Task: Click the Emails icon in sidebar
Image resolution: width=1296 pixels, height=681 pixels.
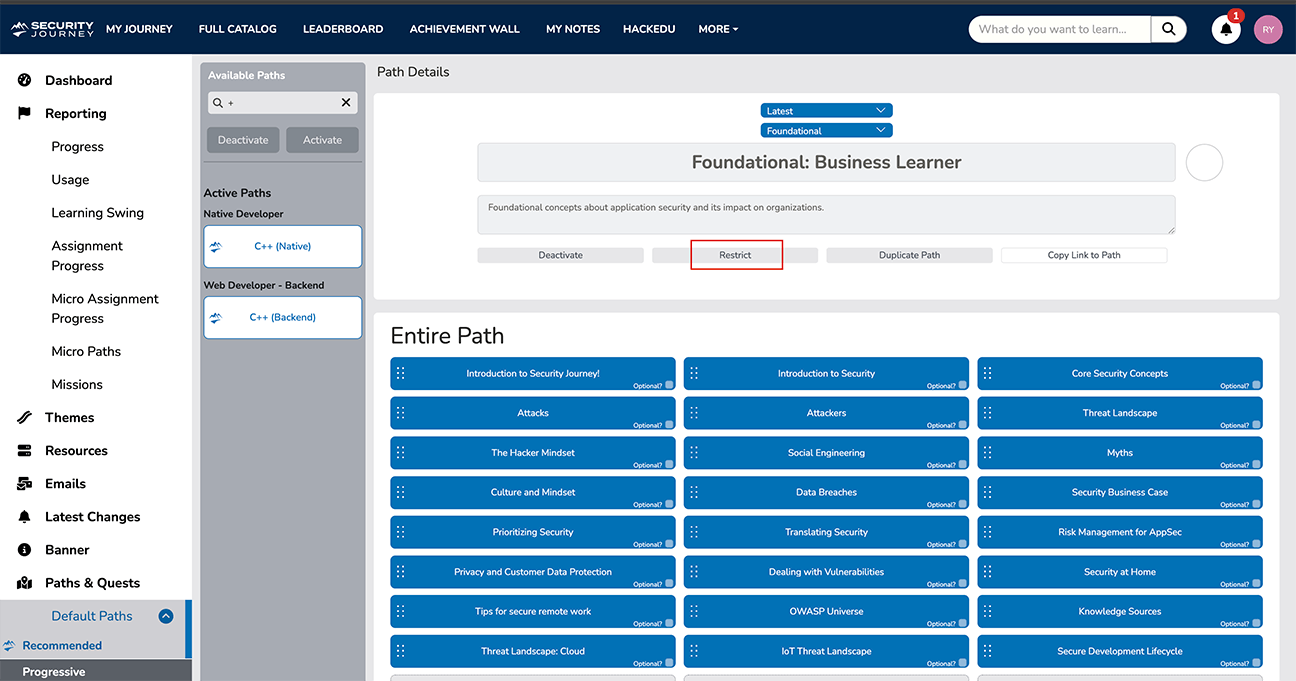Action: [25, 484]
